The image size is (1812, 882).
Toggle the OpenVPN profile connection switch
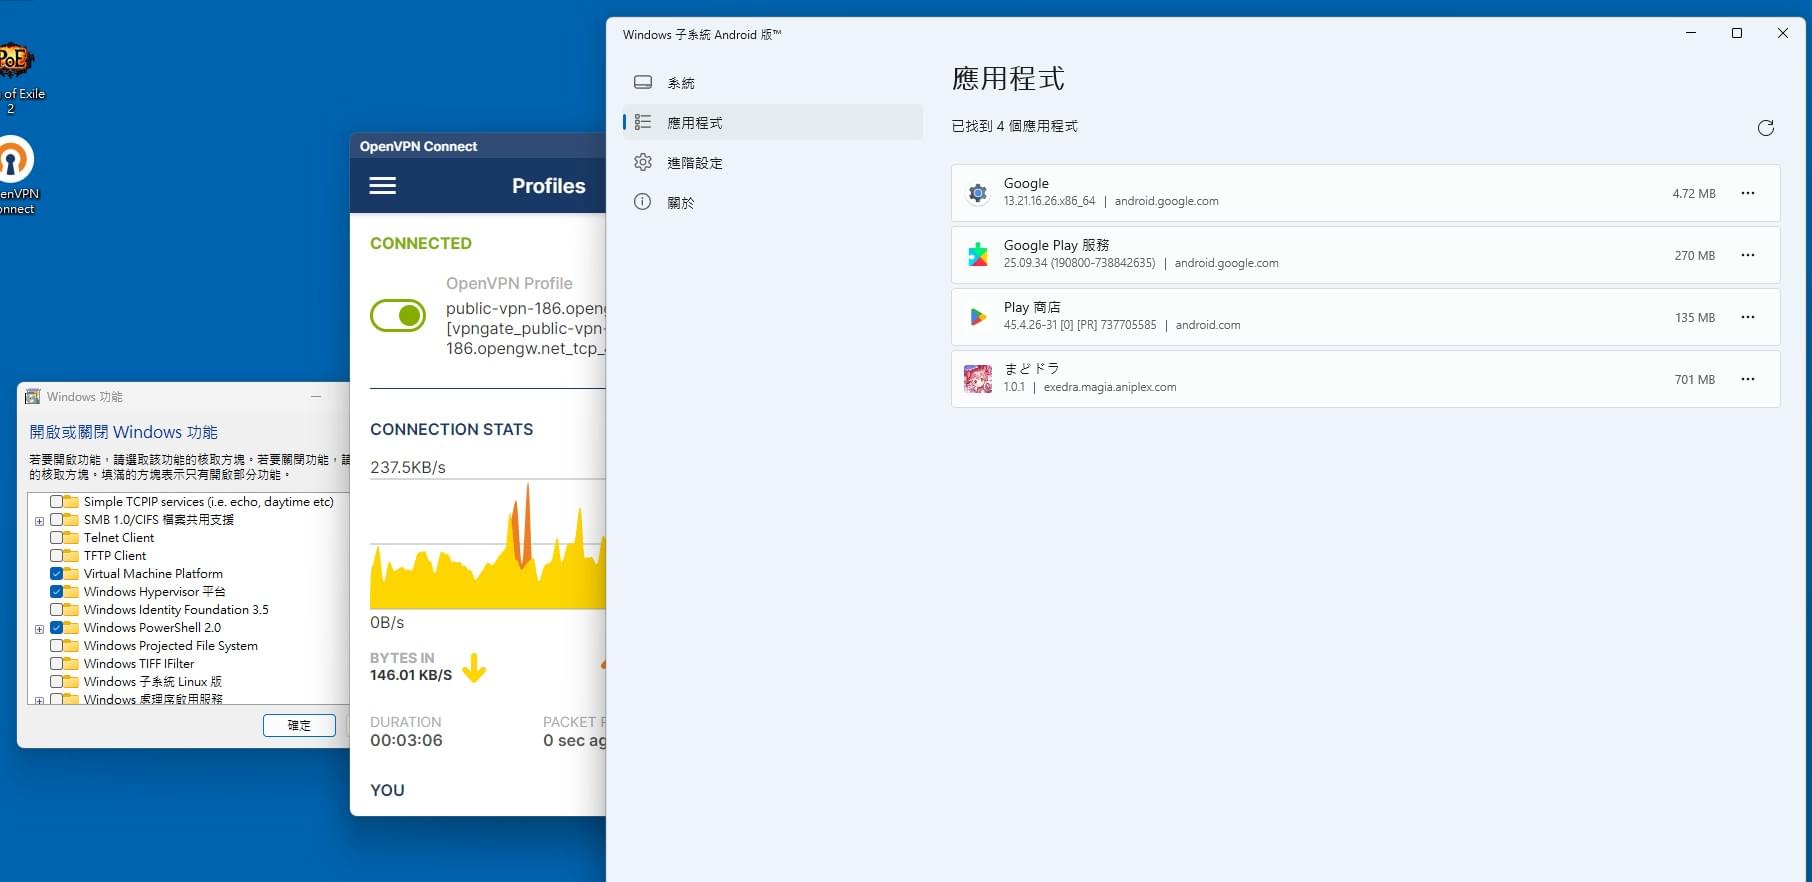pyautogui.click(x=398, y=316)
